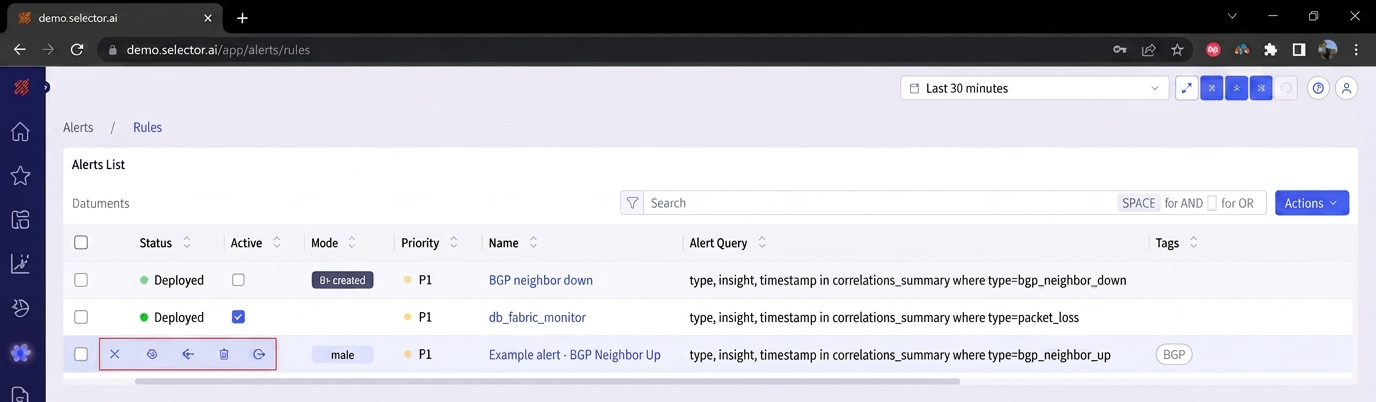Open Example alert - BGP Neighbor Up link

pyautogui.click(x=575, y=354)
